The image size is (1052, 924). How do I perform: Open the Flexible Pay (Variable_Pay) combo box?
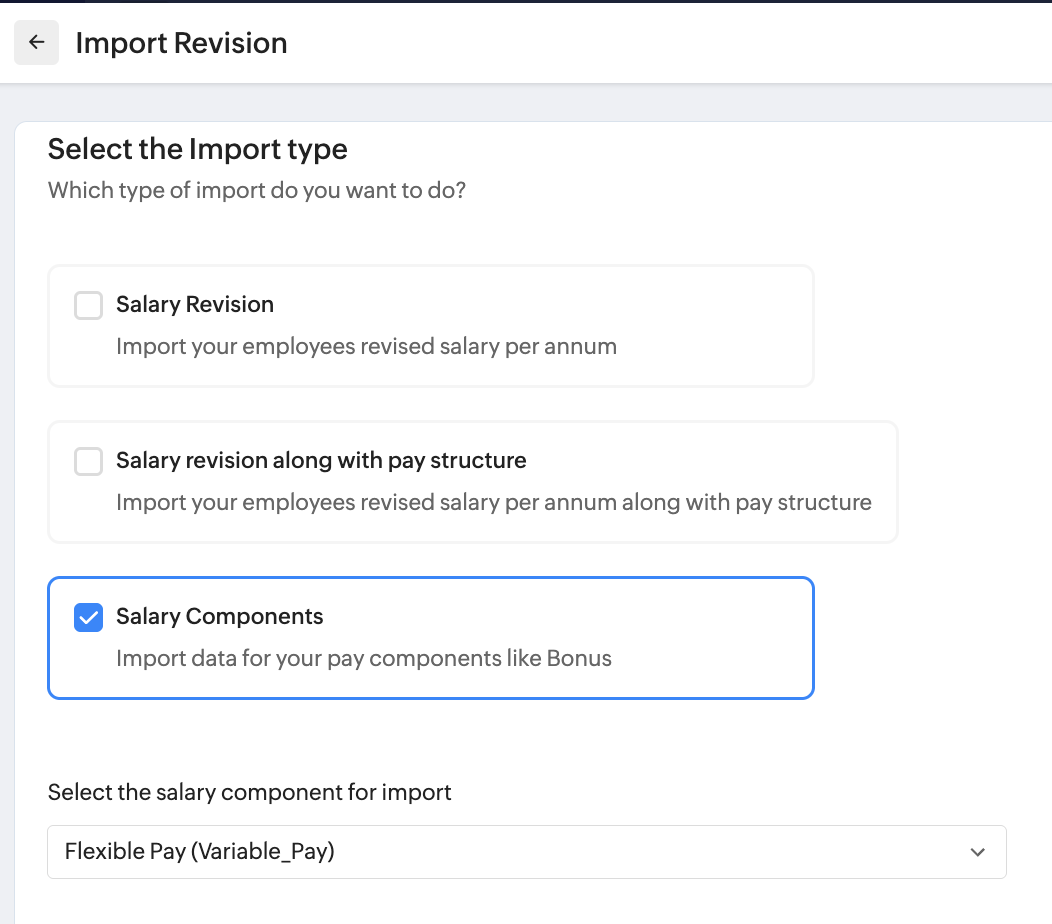tap(500, 852)
